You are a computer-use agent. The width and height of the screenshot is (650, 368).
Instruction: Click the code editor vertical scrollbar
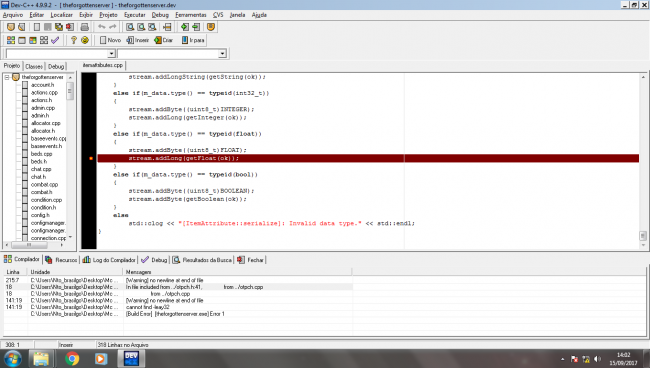[x=643, y=161]
